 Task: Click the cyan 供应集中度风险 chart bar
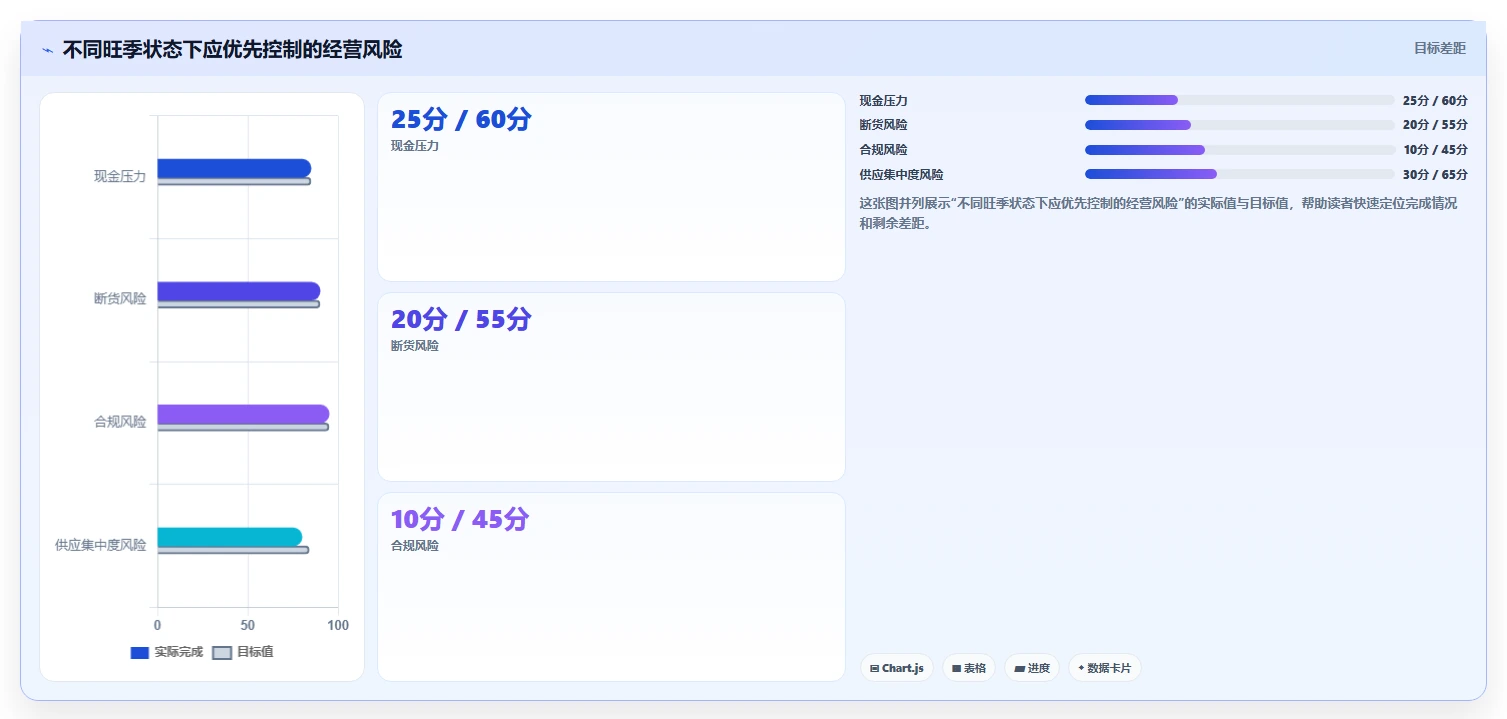(x=229, y=537)
